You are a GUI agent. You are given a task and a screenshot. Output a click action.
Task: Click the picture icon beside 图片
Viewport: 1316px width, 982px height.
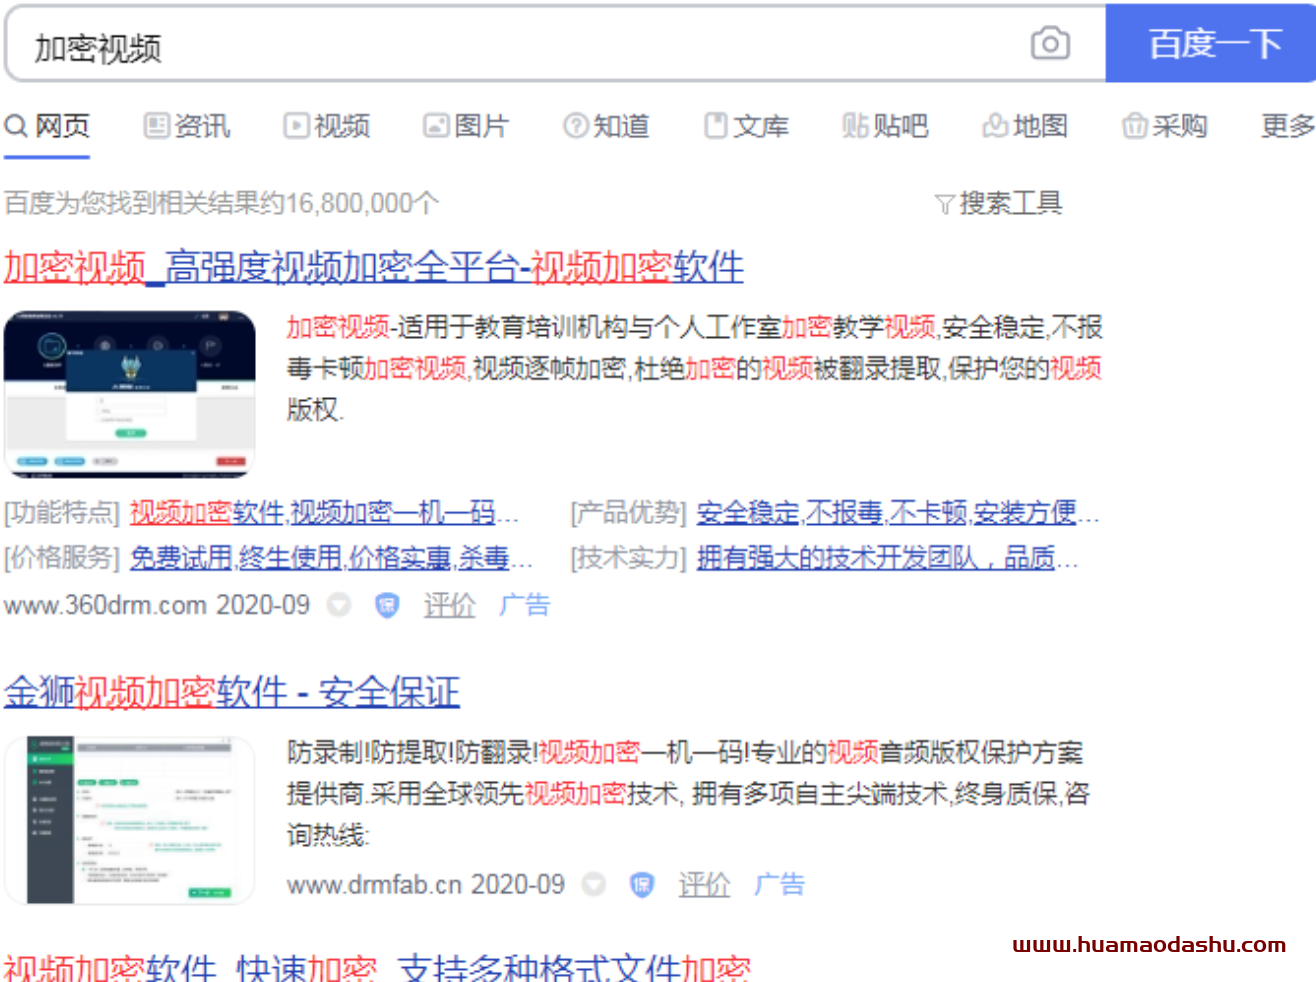(x=436, y=126)
